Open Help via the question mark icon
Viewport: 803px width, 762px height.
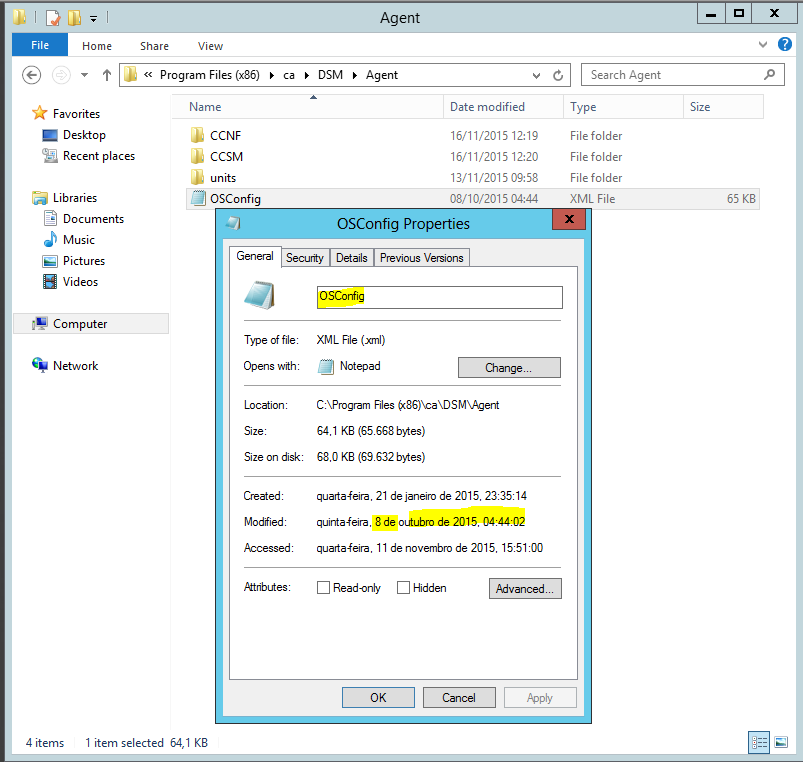[x=785, y=45]
